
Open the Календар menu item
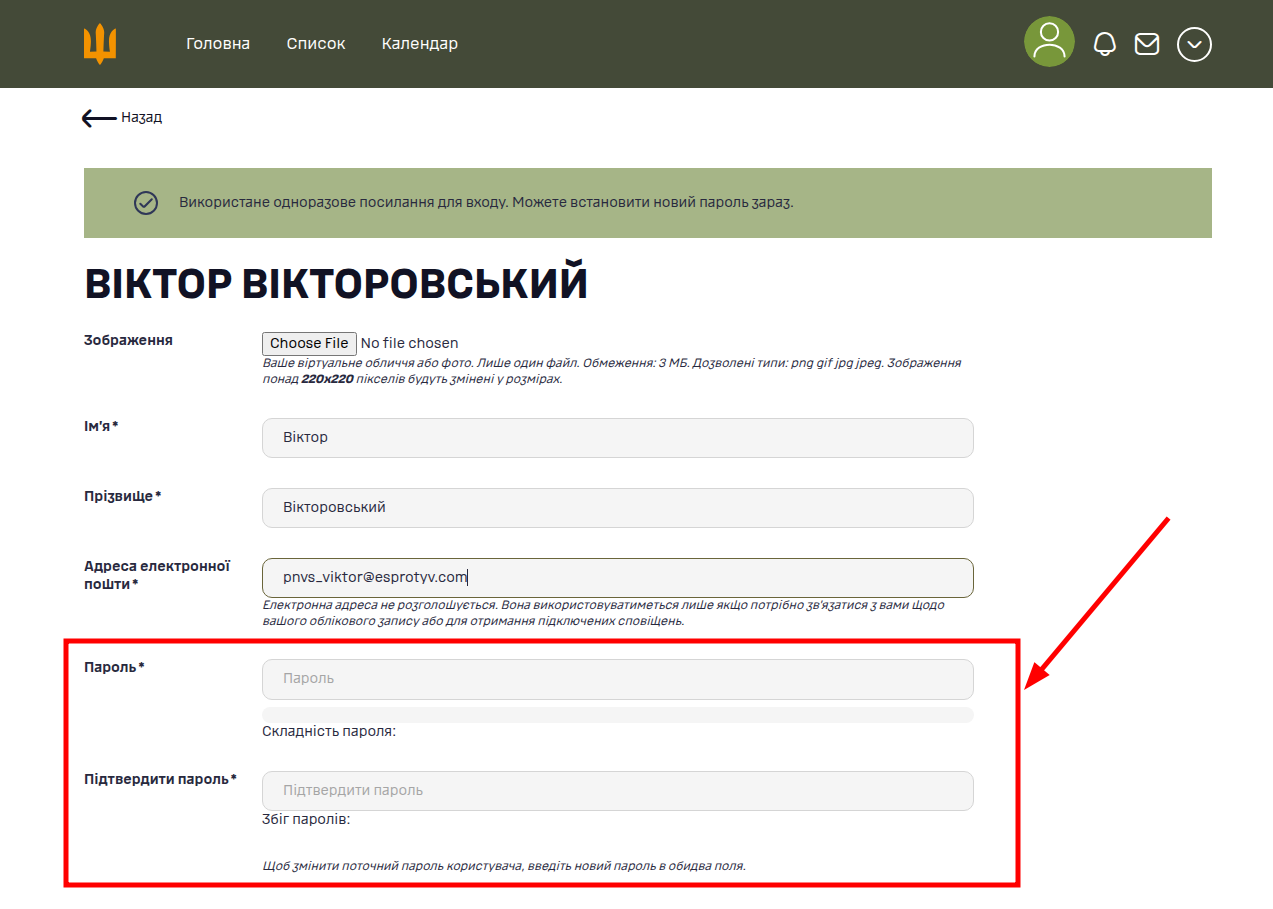[x=419, y=43]
